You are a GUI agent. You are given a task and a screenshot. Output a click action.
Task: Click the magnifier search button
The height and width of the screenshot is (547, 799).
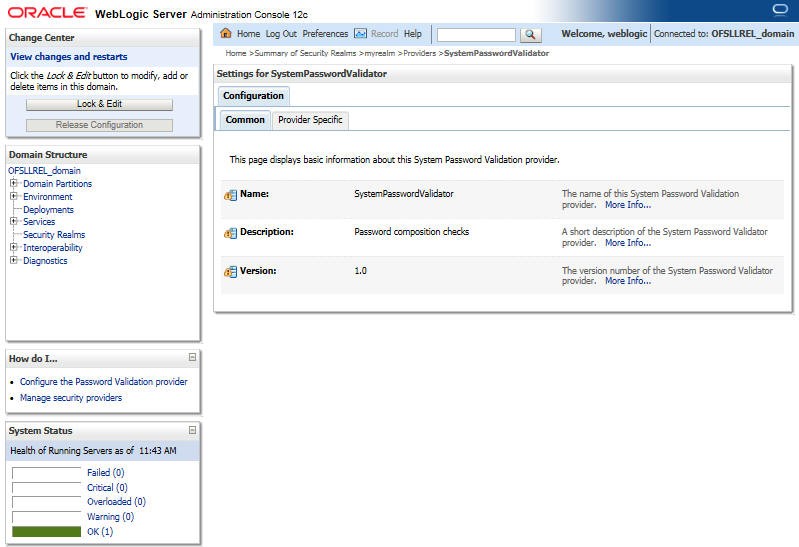[x=530, y=35]
